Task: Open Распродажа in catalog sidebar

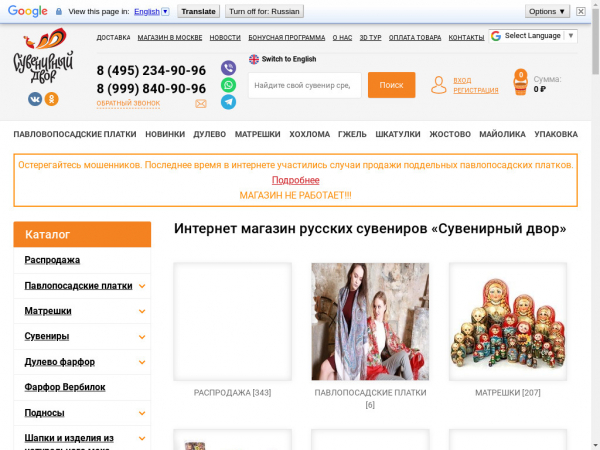Action: [52, 260]
